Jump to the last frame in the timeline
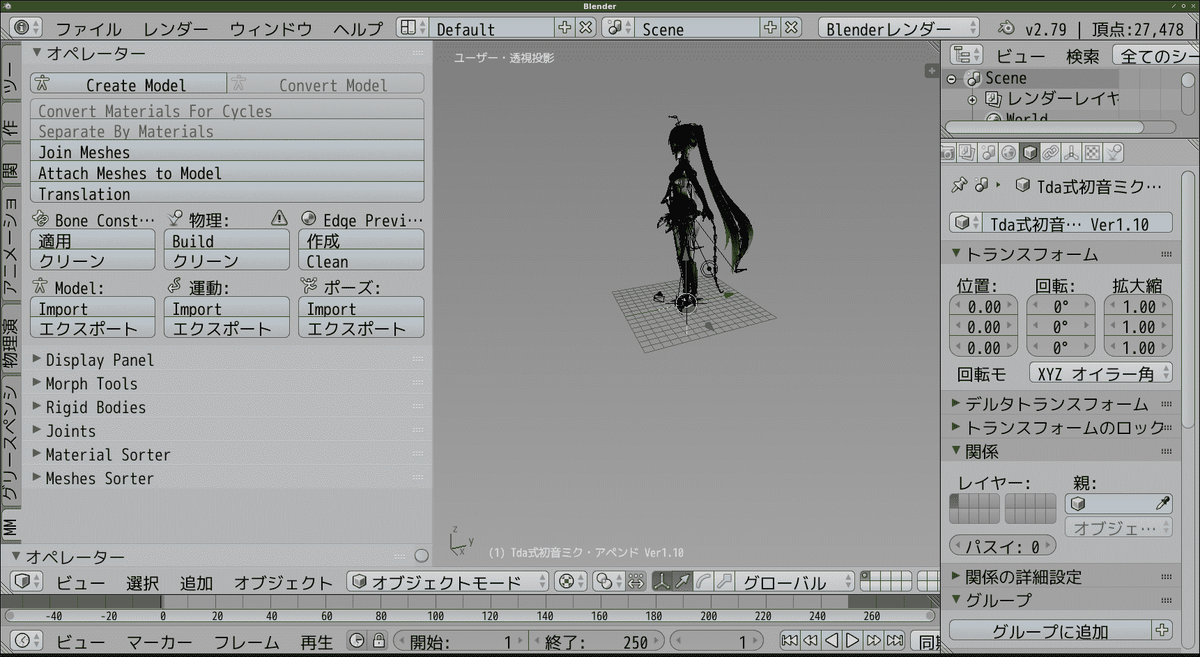 tap(895, 641)
